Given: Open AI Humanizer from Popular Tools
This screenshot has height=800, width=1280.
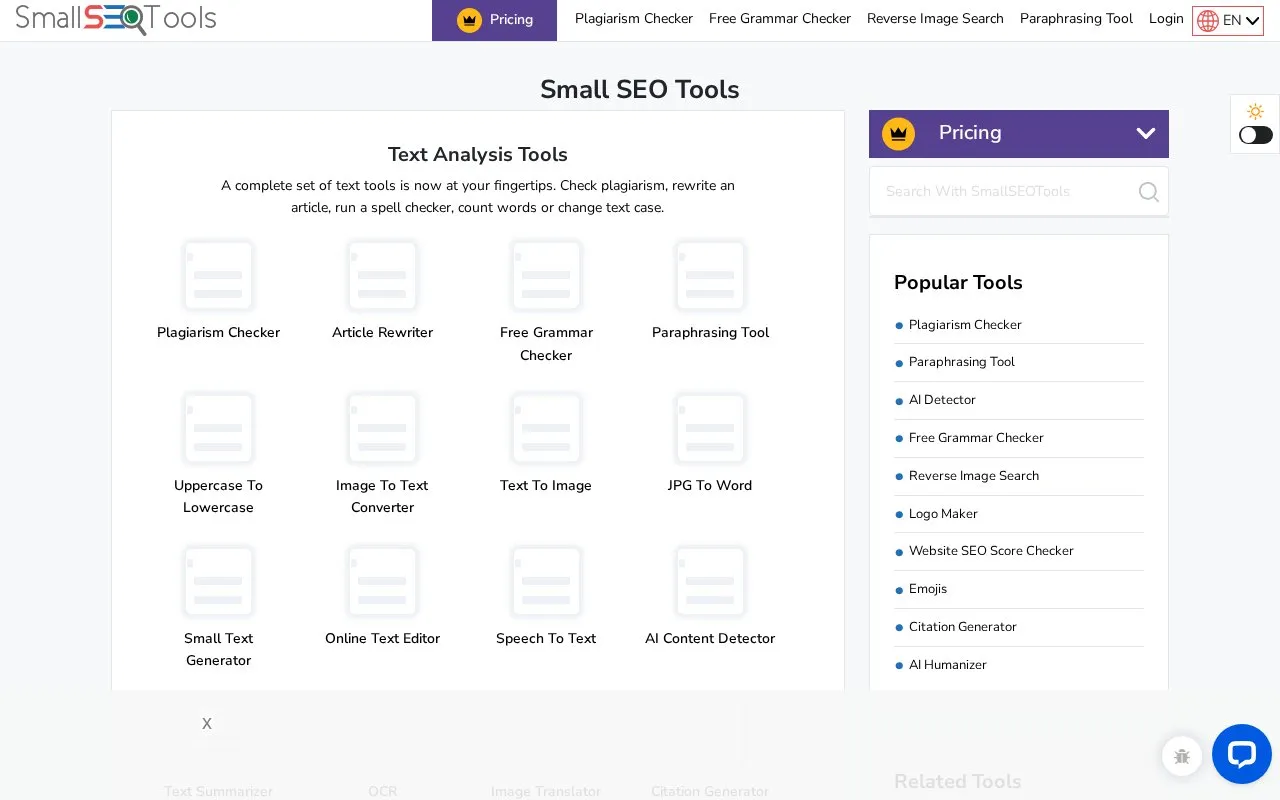Looking at the screenshot, I should [x=948, y=665].
